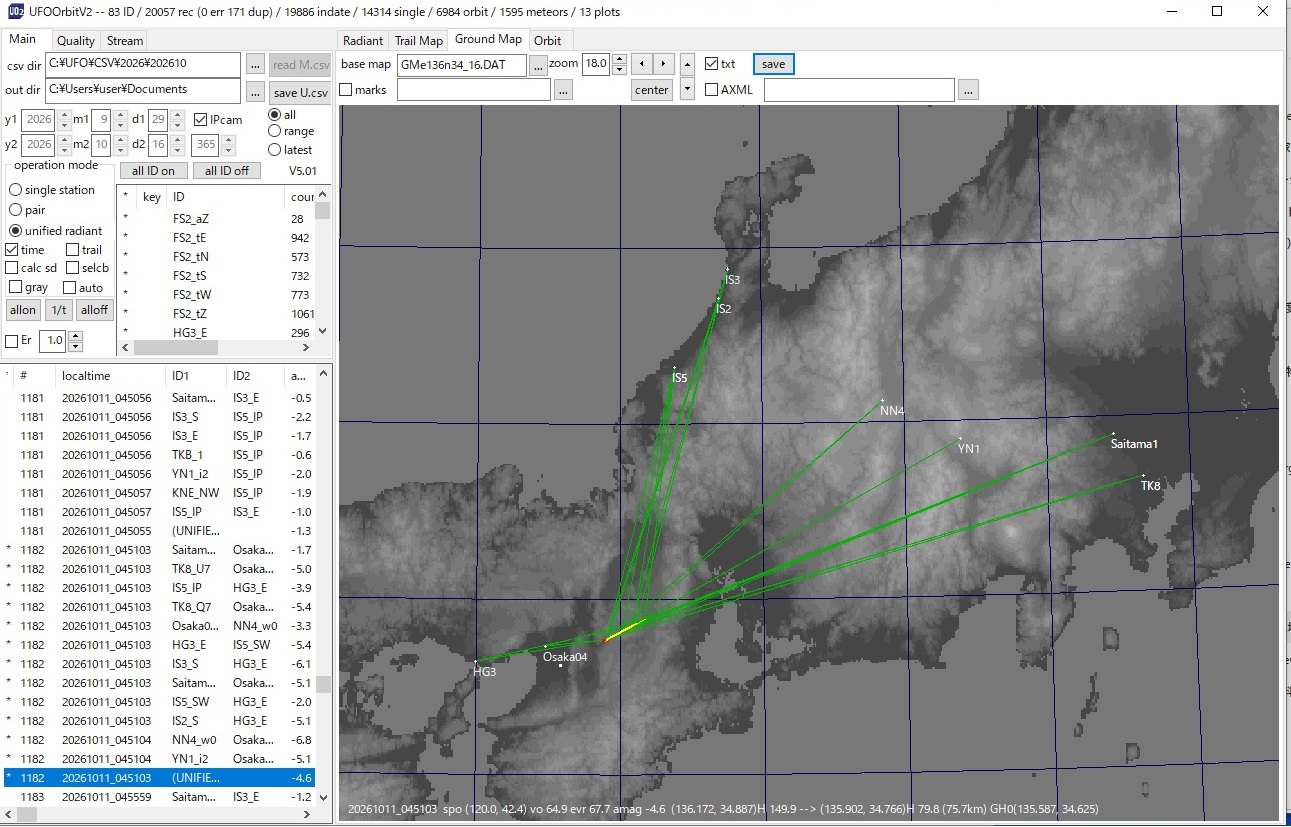Pan the ground map left arrow
The height and width of the screenshot is (827, 1291).
coord(642,64)
